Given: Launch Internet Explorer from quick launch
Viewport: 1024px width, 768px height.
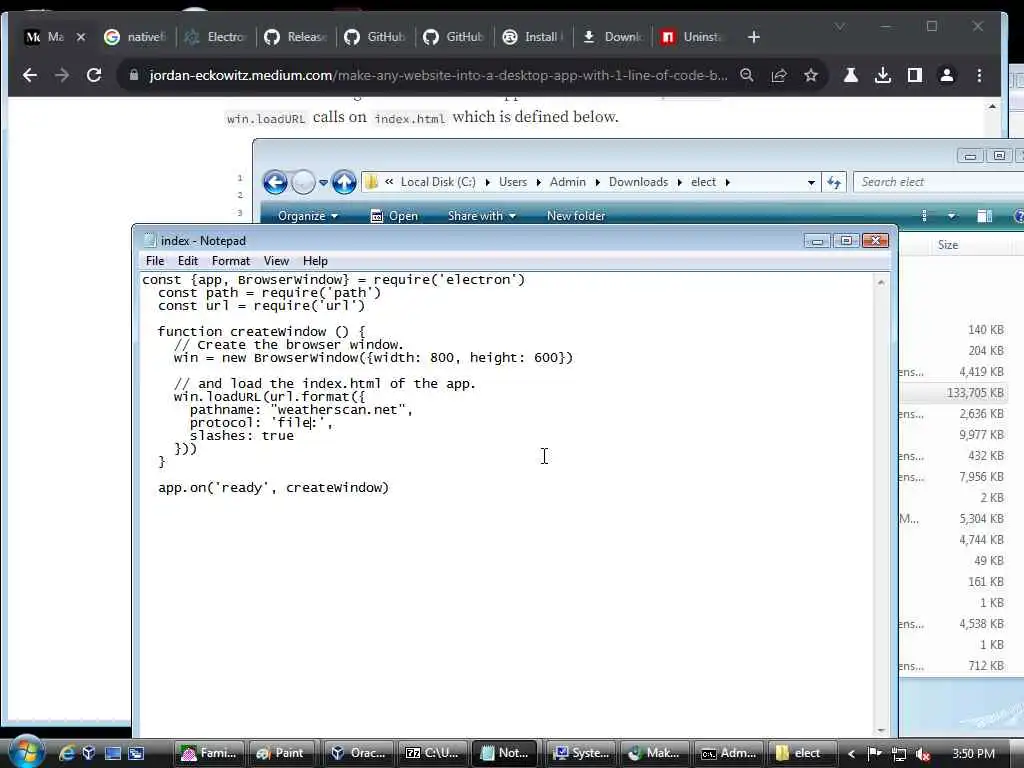Looking at the screenshot, I should pyautogui.click(x=67, y=753).
